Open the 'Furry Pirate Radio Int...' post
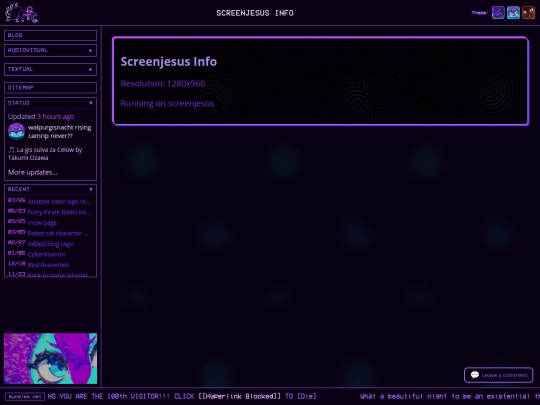Screen dimensions: 540x405 [59, 212]
